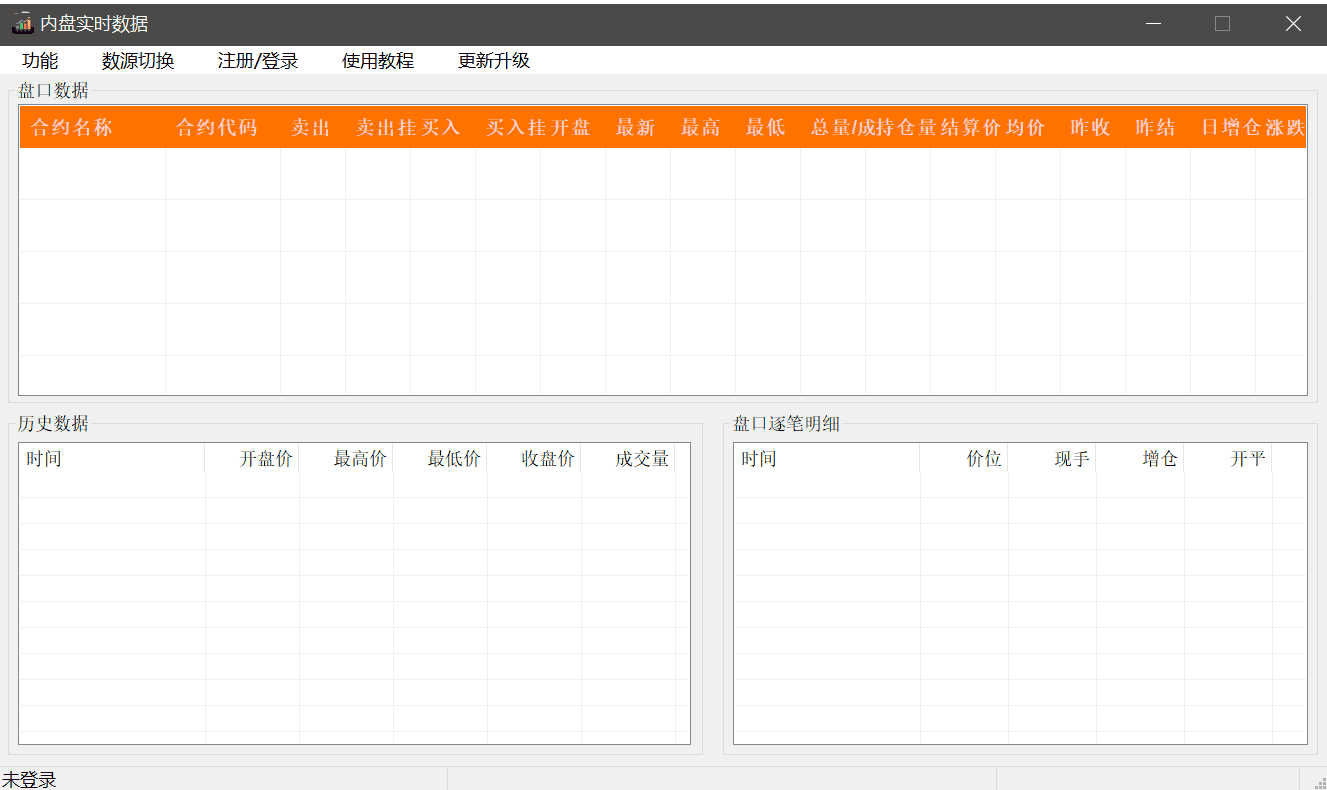
Task: Minimize the 内盘实时数据 window
Action: point(1154,23)
